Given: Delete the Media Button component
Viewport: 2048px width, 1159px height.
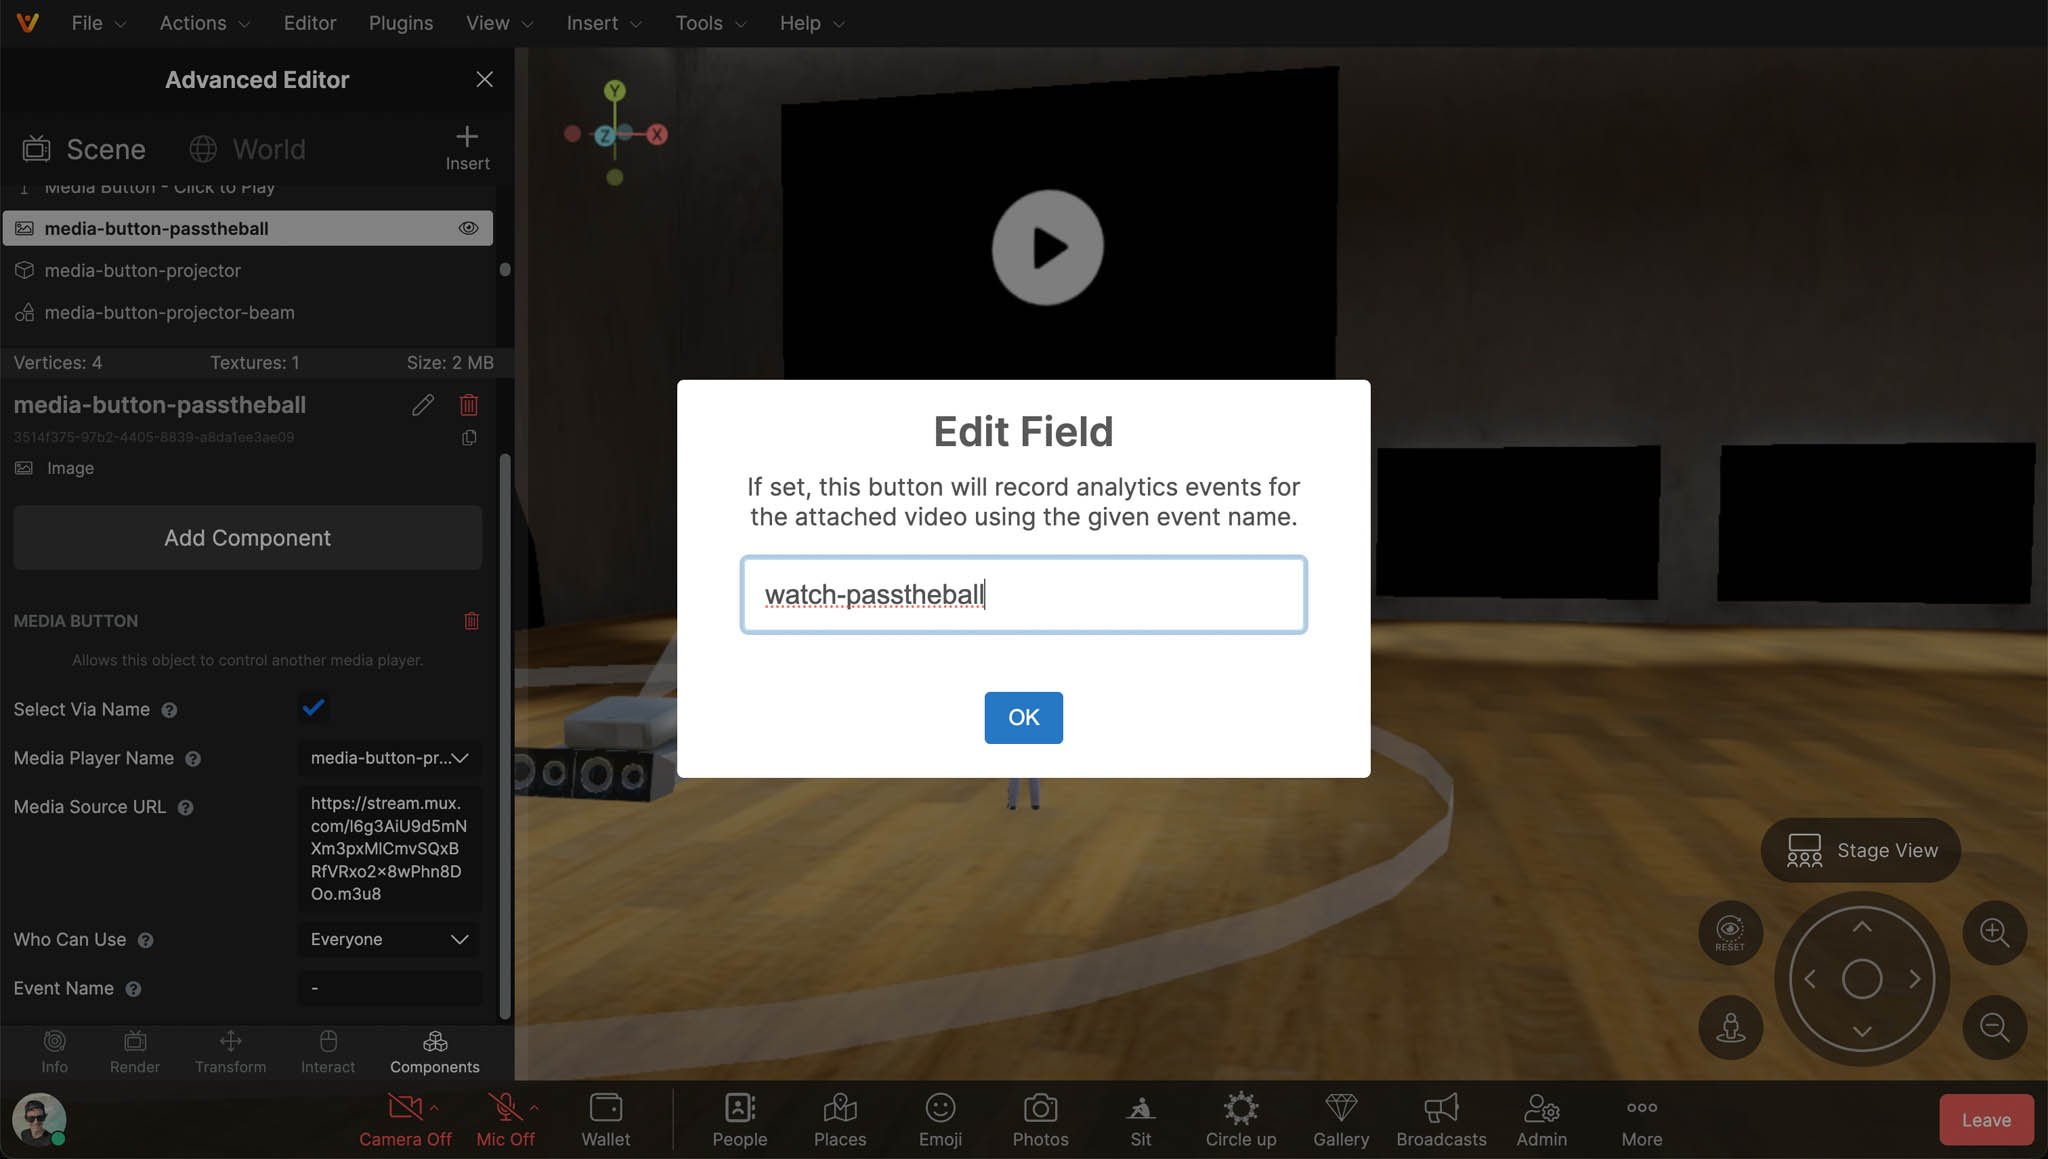Looking at the screenshot, I should pos(471,621).
